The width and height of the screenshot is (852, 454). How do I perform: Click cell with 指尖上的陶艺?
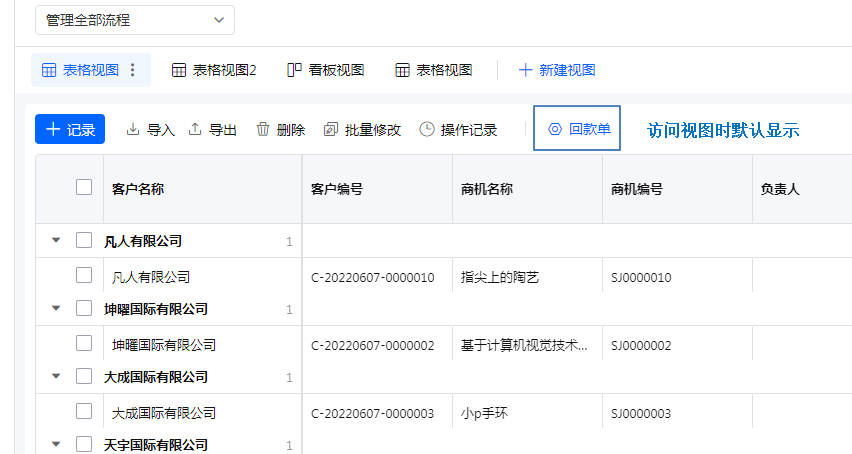click(x=500, y=277)
